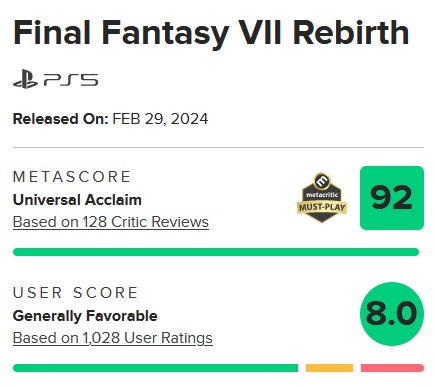The height and width of the screenshot is (387, 435).
Task: Click the green positive user ratings bar
Action: tap(155, 368)
